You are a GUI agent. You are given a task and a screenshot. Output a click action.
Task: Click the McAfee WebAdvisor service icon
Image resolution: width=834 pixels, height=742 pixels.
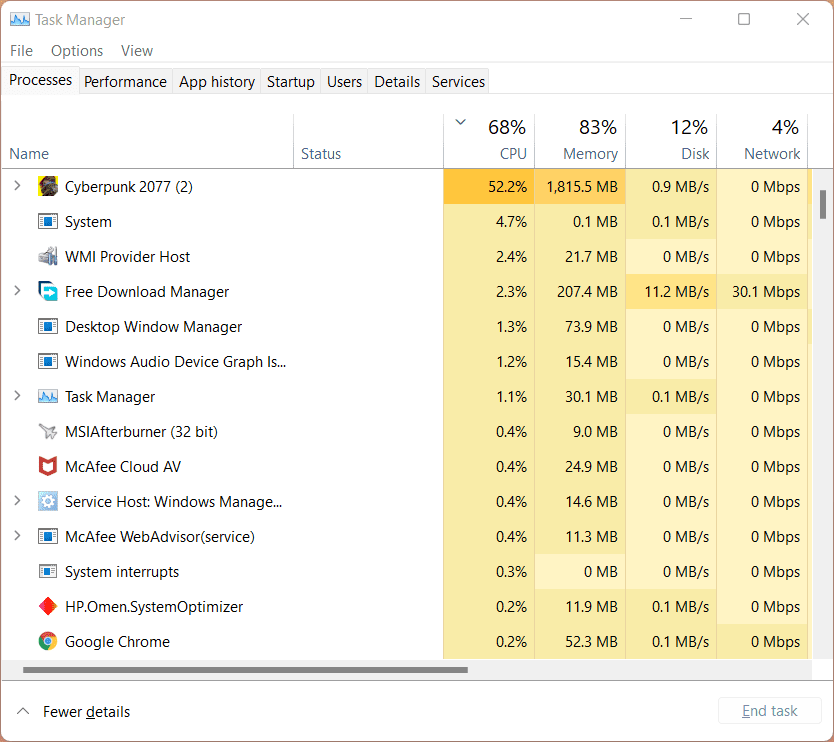48,536
